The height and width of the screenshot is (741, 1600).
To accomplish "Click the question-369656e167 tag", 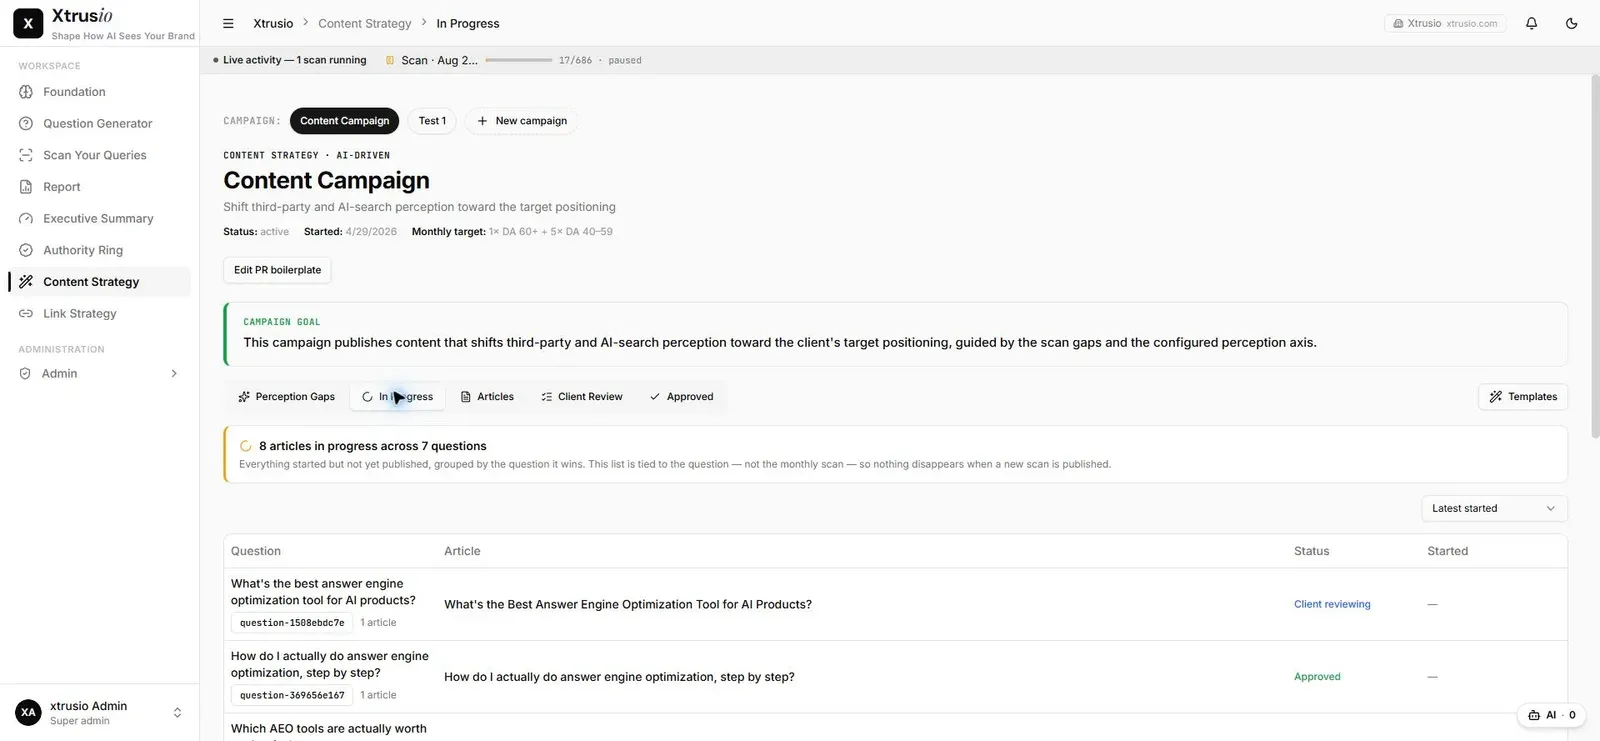I will [292, 695].
